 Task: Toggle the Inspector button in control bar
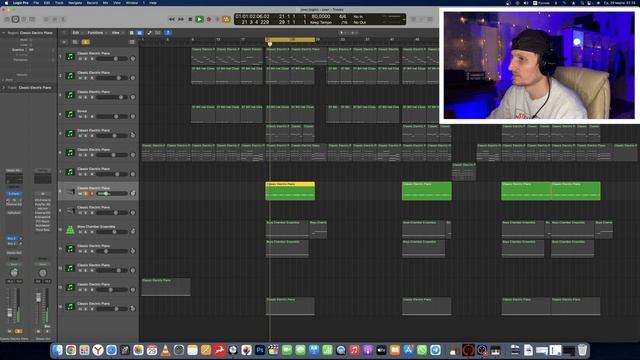click(x=15, y=19)
